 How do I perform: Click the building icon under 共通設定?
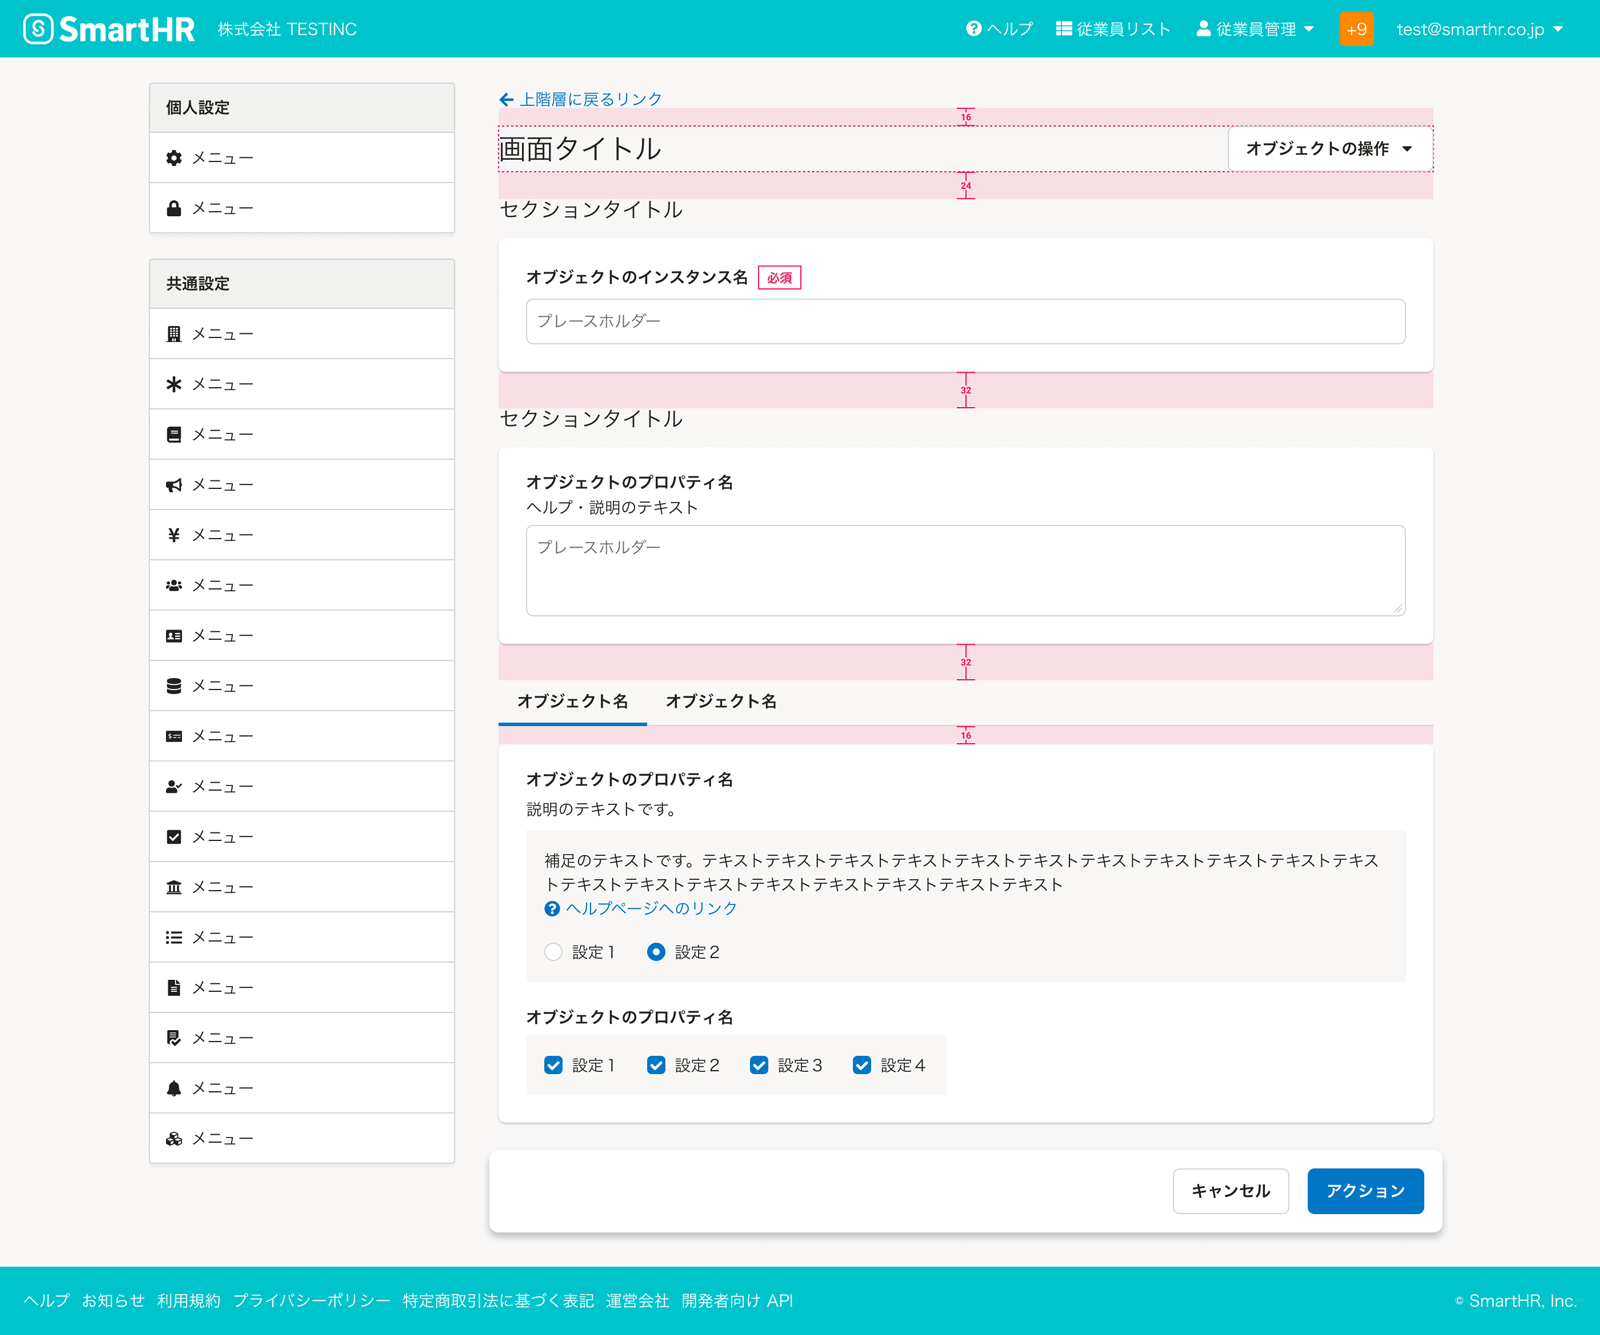(x=174, y=334)
